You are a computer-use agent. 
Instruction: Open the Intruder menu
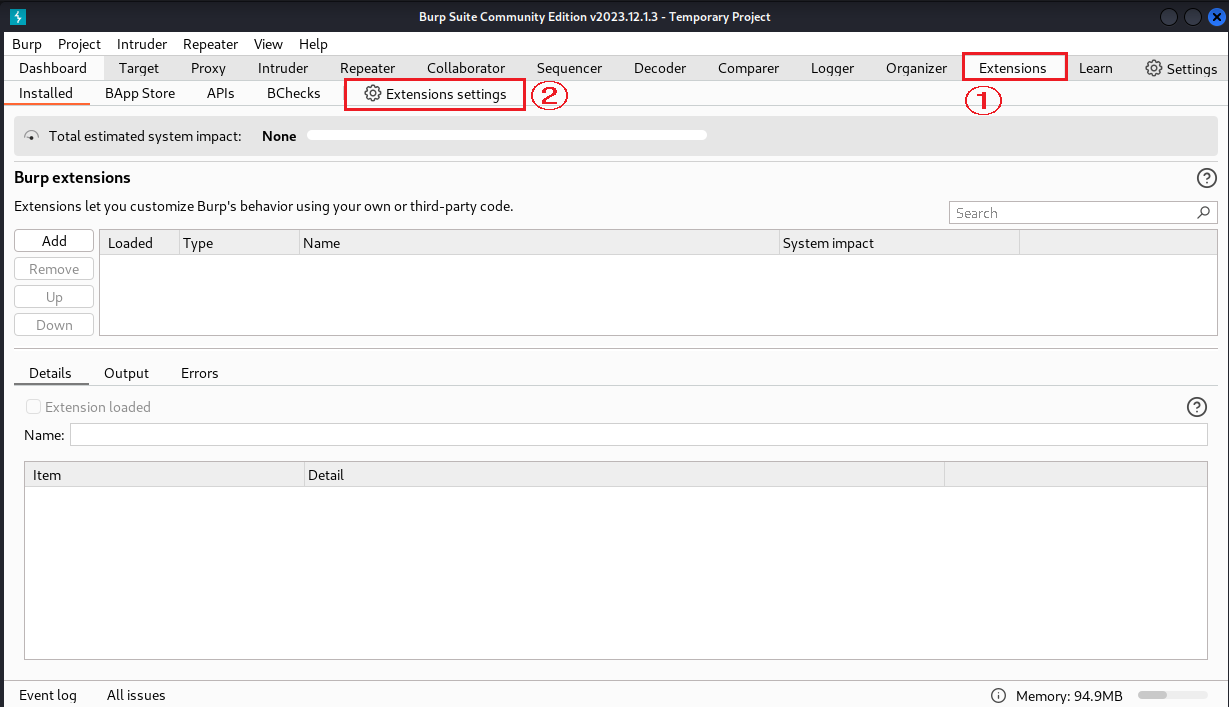coord(142,44)
